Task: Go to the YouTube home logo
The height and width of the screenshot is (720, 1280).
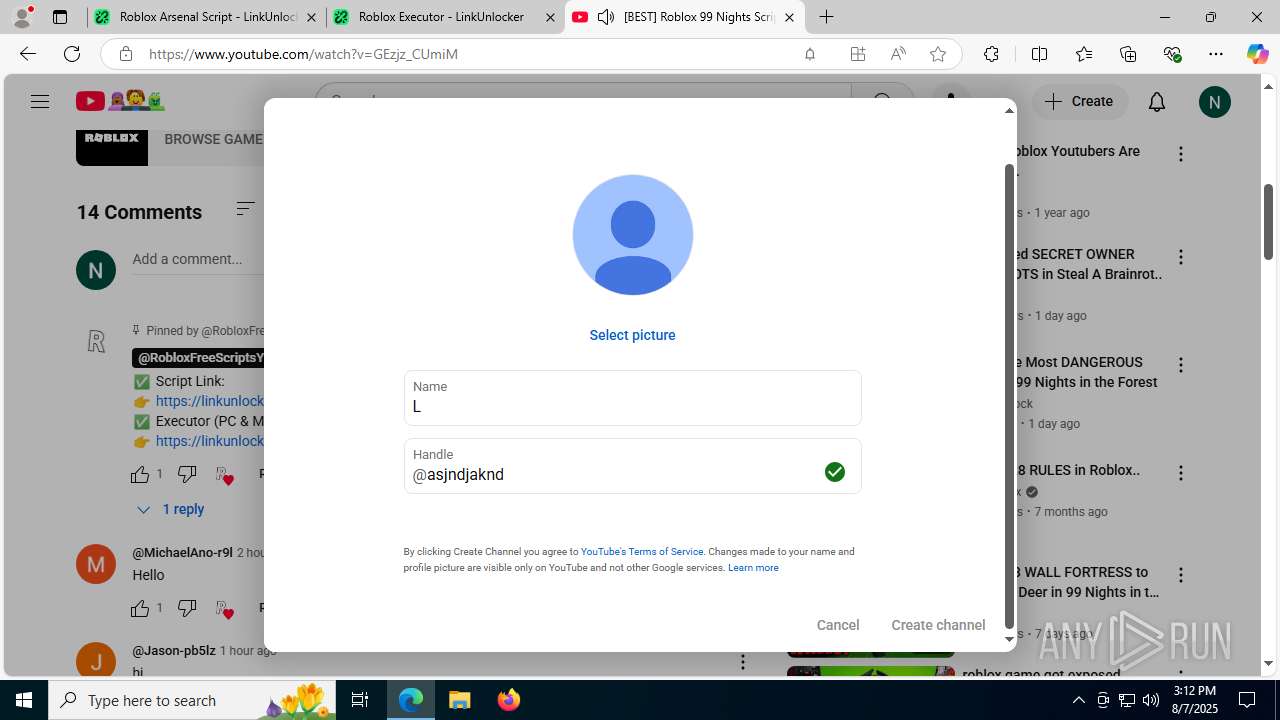Action: click(120, 101)
